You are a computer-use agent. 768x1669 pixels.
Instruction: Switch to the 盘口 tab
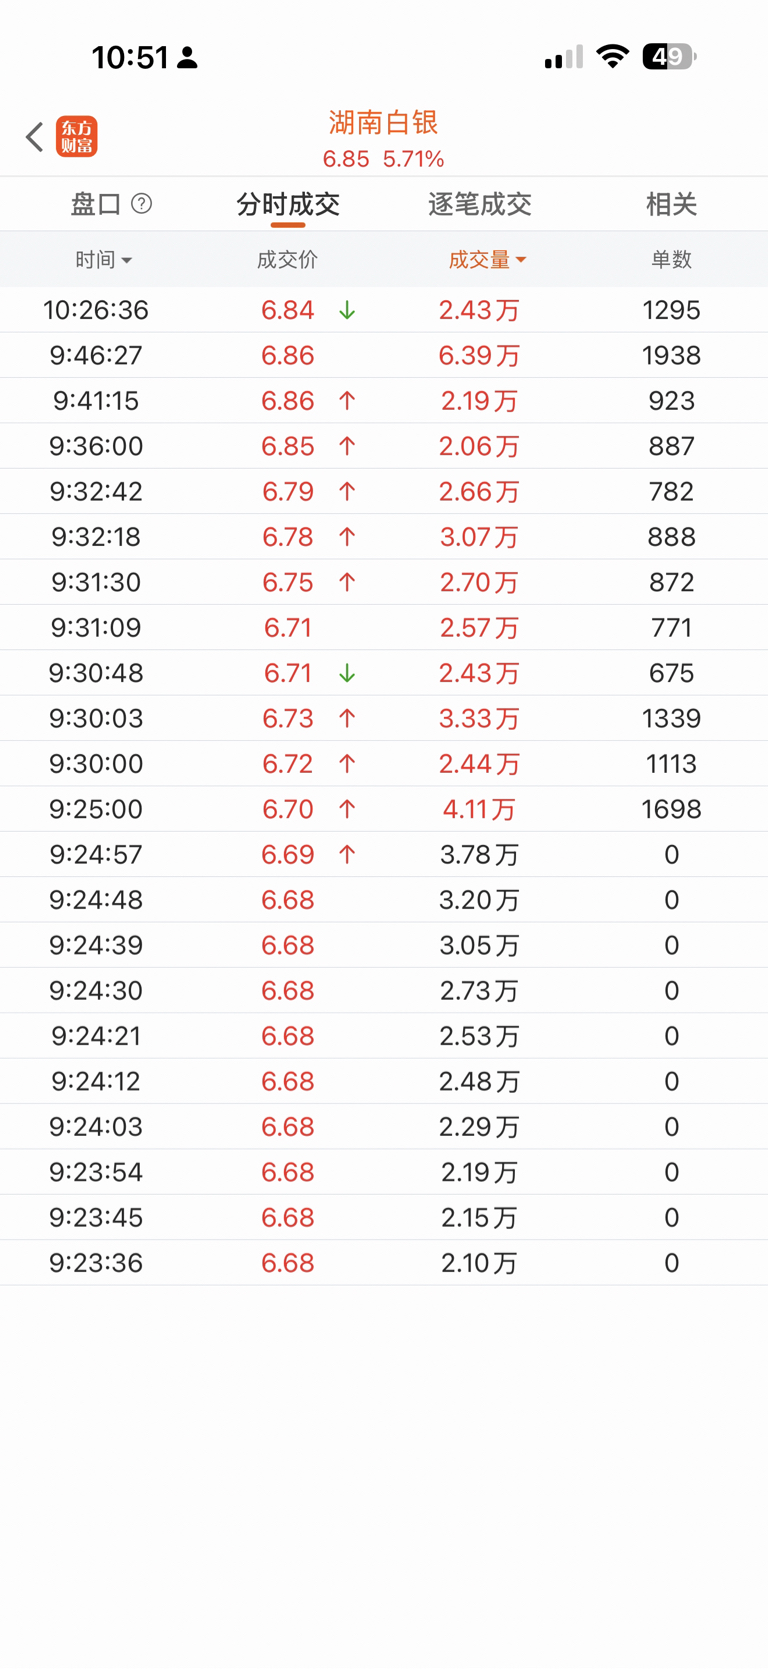click(x=96, y=205)
